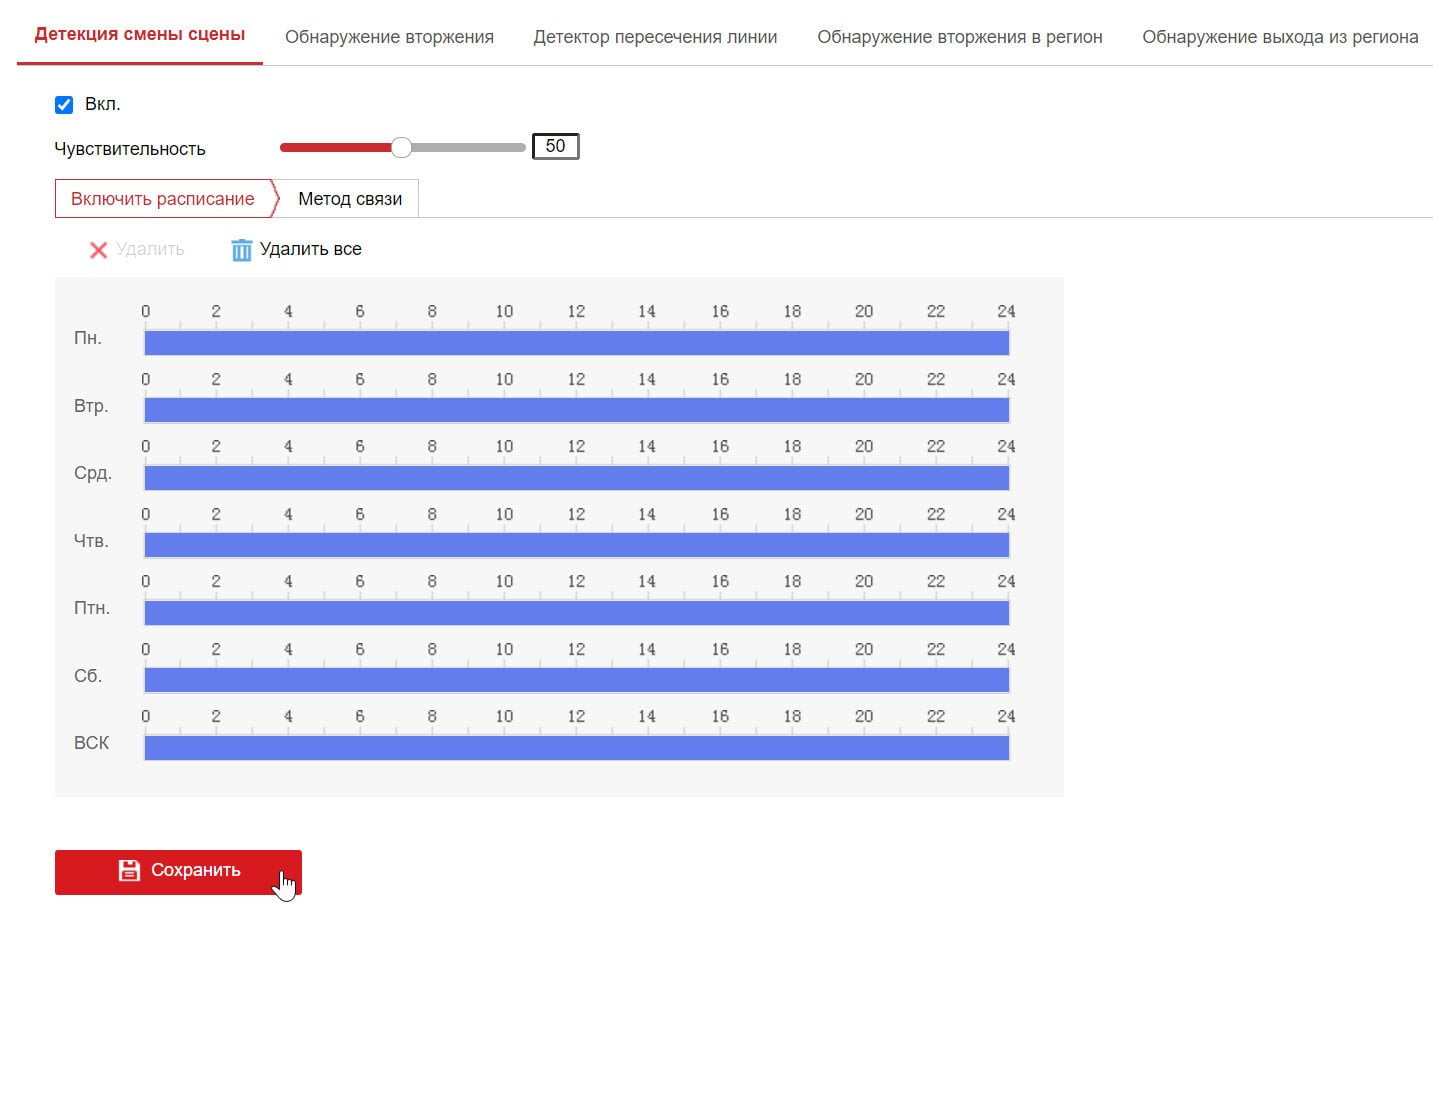Image resolution: width=1433 pixels, height=1107 pixels.
Task: Select the Чтв. schedule bar
Action: (577, 545)
